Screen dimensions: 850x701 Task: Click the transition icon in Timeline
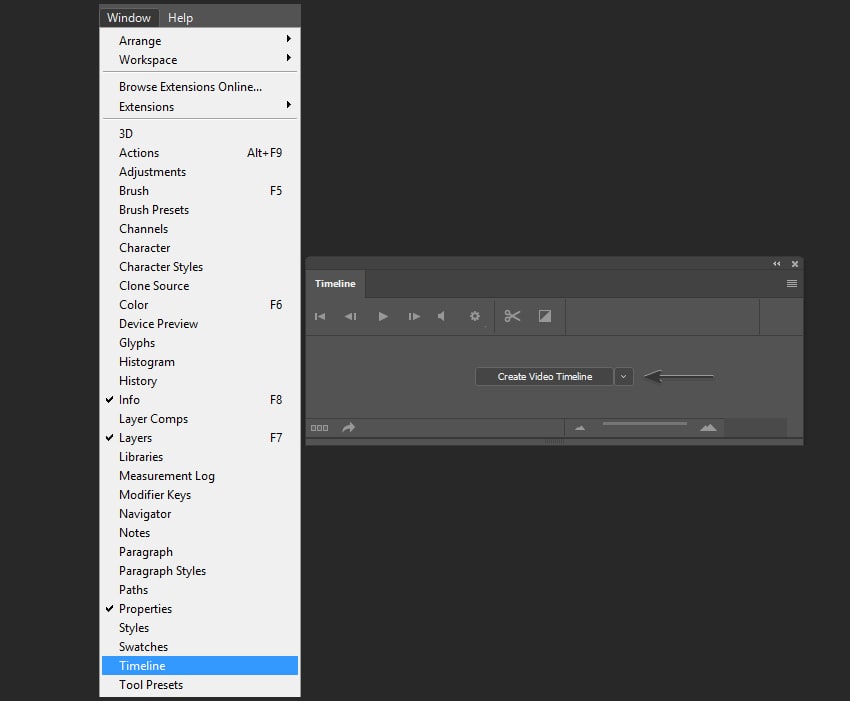[545, 316]
